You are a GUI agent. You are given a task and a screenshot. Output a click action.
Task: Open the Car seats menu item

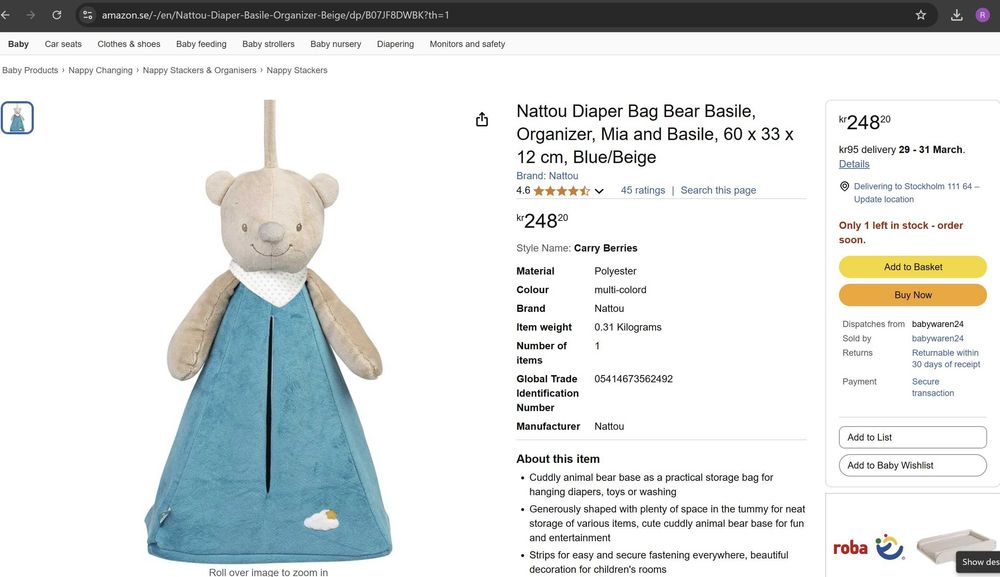pyautogui.click(x=63, y=44)
